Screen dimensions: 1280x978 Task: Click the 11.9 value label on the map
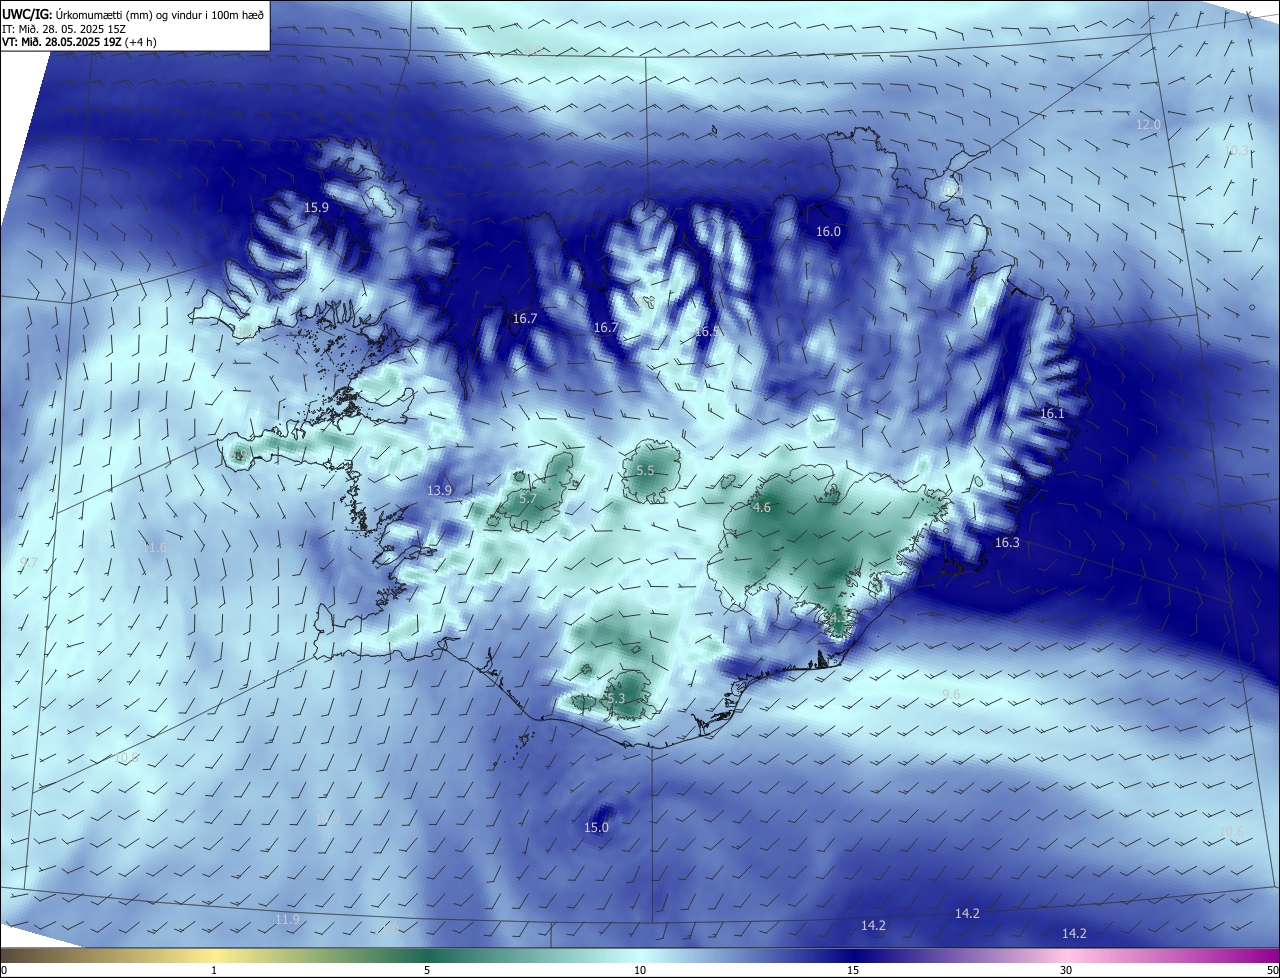pos(287,920)
